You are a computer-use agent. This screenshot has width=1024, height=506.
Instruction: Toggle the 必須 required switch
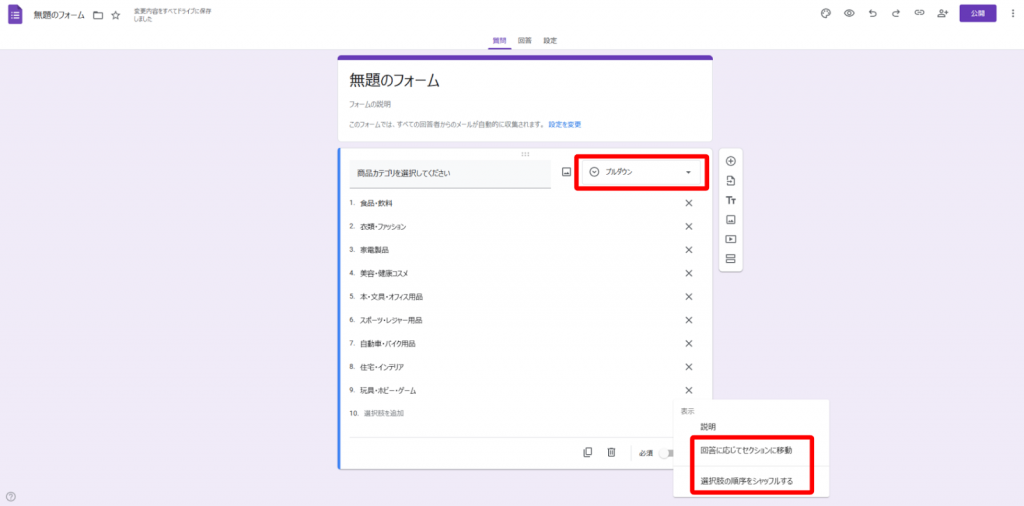pos(665,453)
